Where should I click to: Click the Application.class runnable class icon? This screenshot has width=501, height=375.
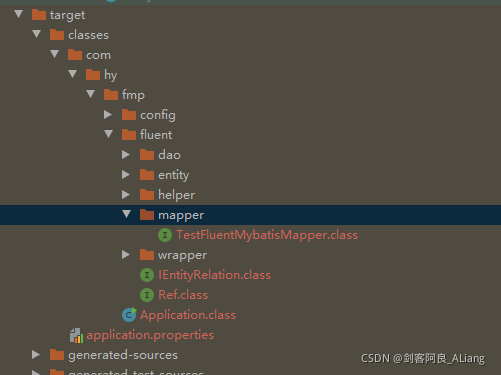[x=129, y=315]
